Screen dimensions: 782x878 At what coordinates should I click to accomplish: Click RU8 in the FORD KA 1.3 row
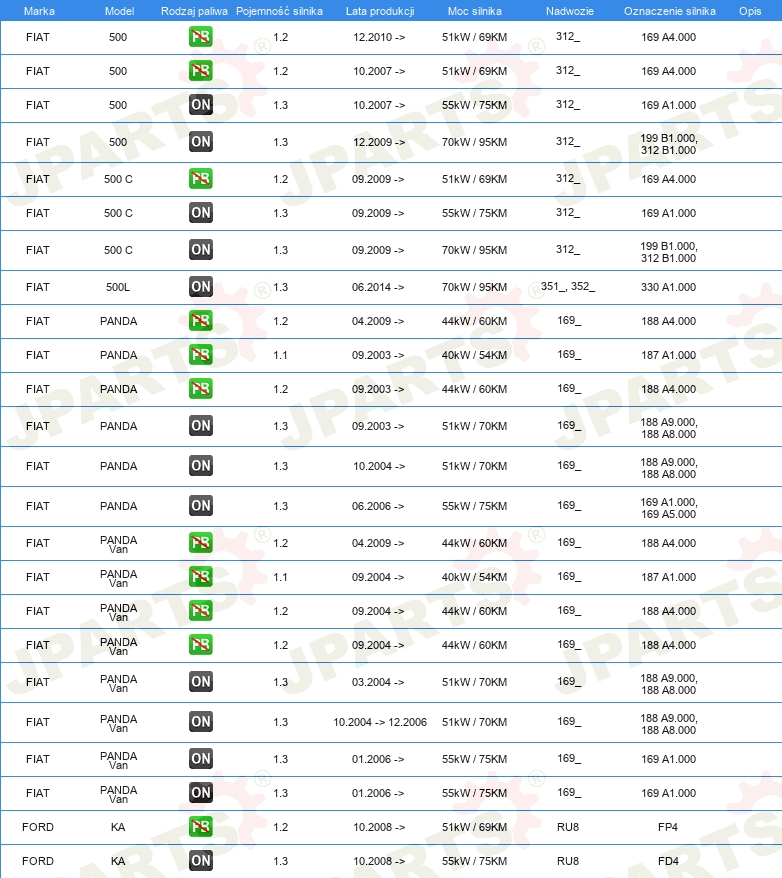tap(568, 861)
